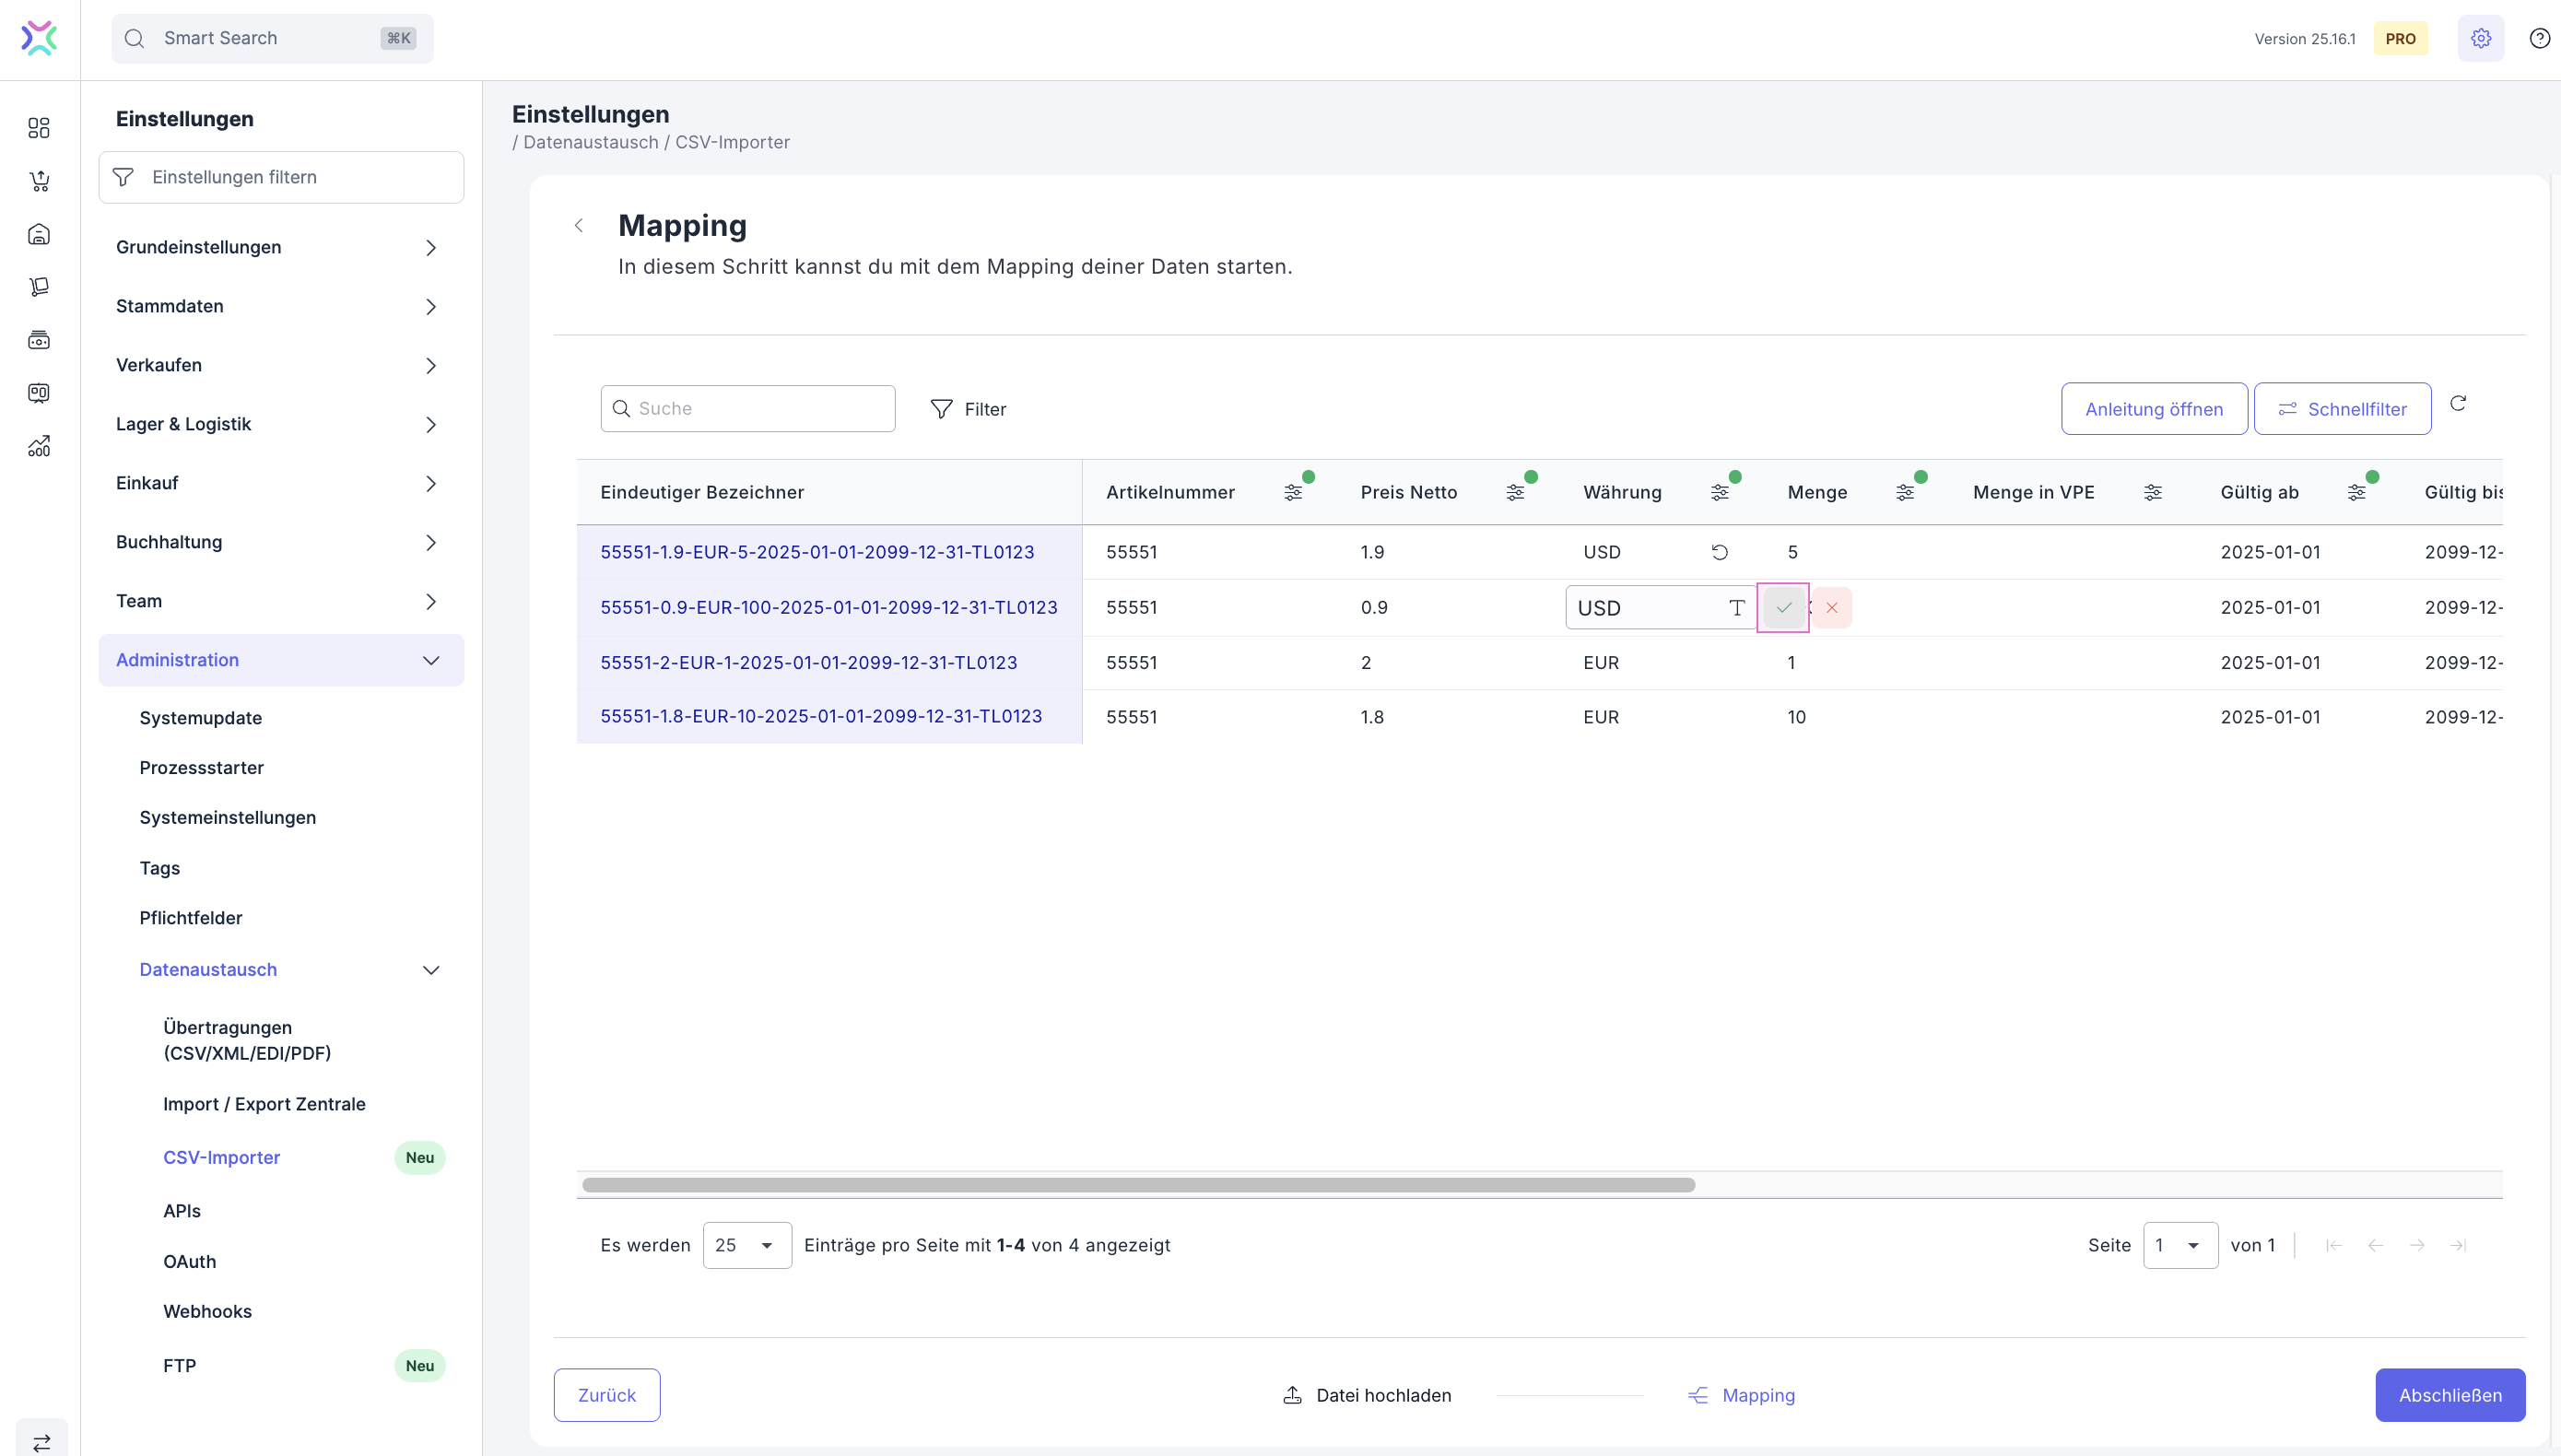Open the Schnellfilter panel
The width and height of the screenshot is (2561, 1456).
tap(2342, 409)
